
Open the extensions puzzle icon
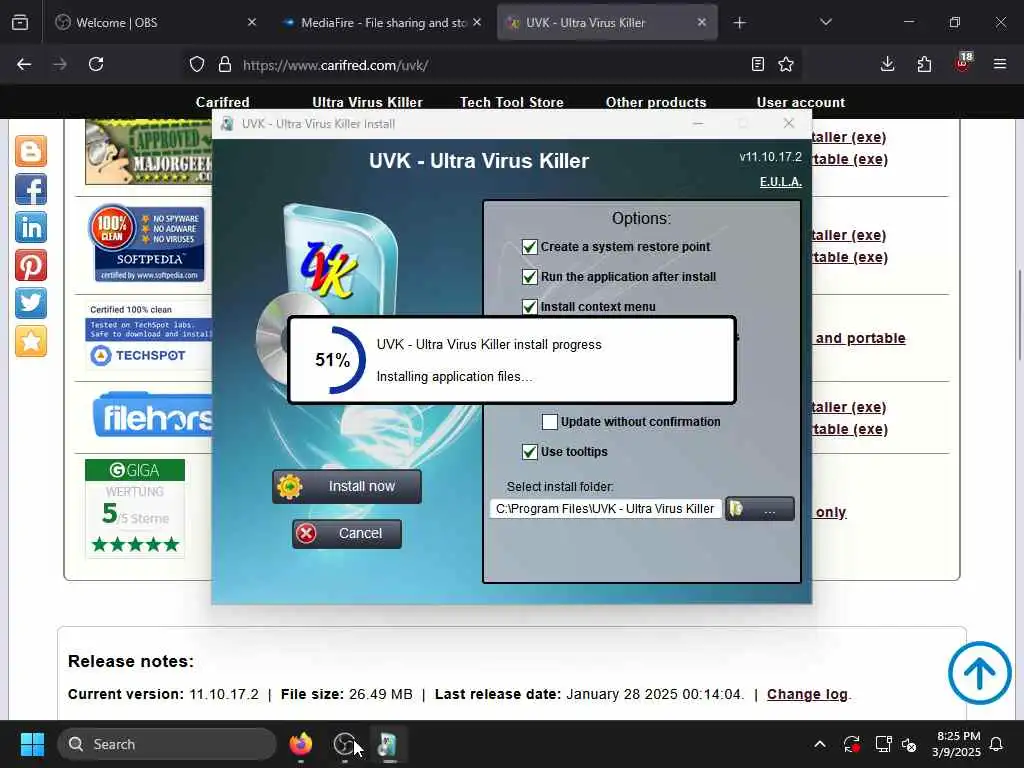tap(924, 64)
